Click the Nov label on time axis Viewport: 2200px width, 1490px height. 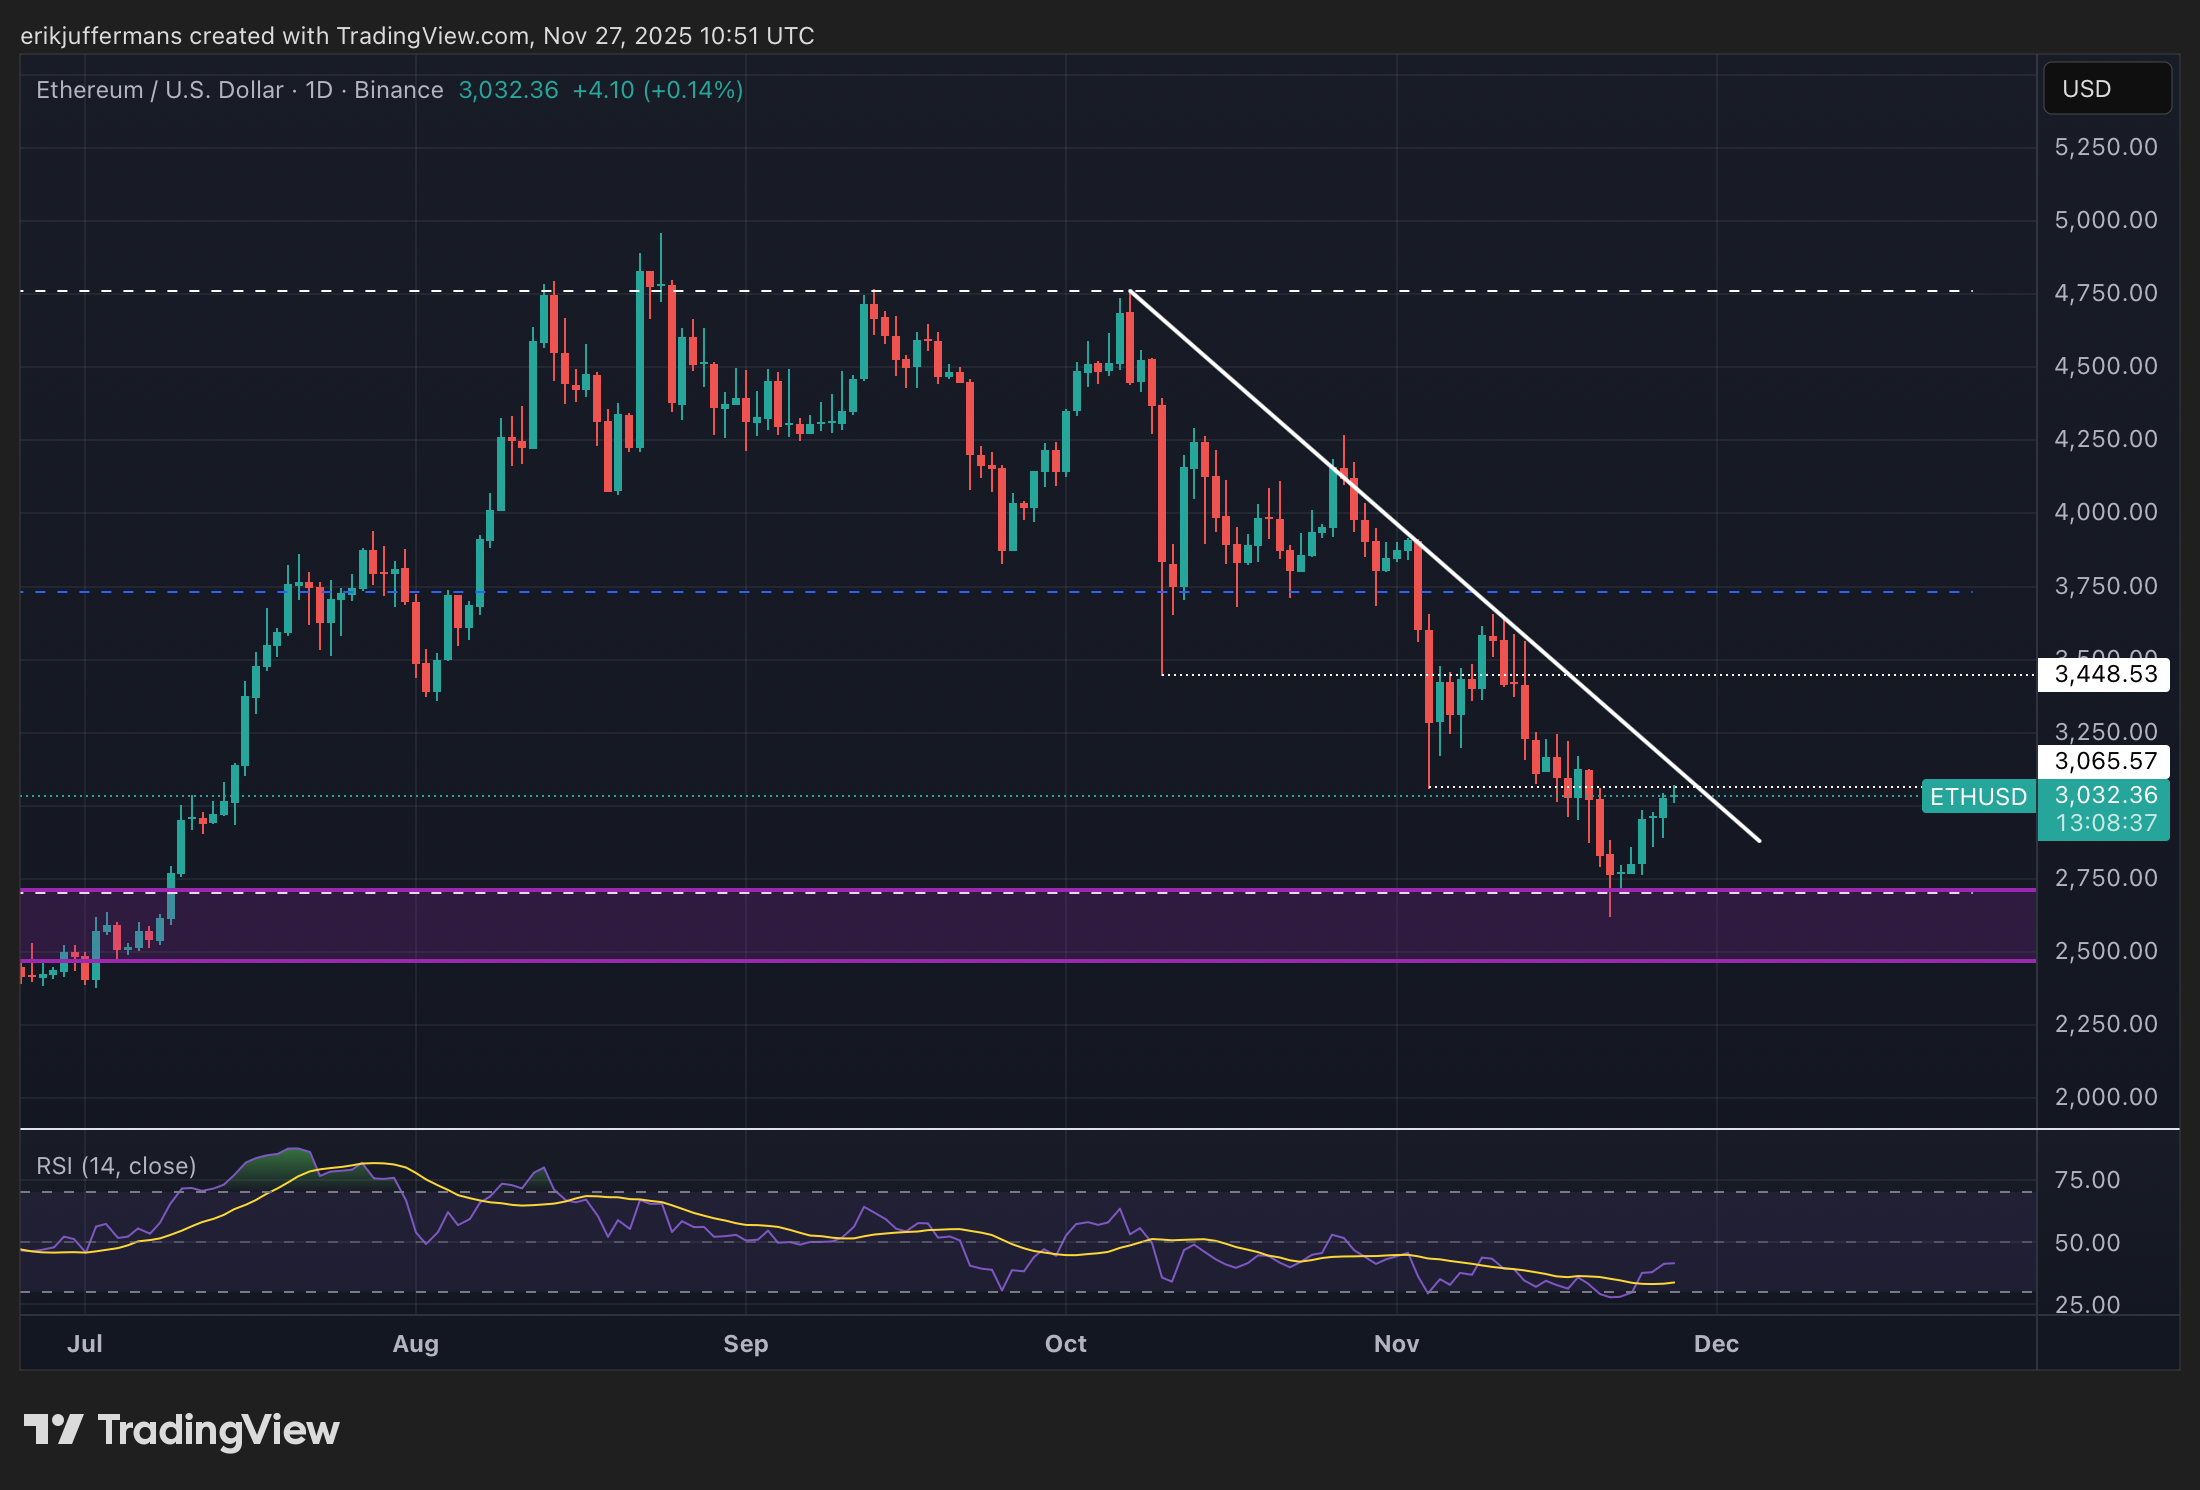point(1396,1344)
